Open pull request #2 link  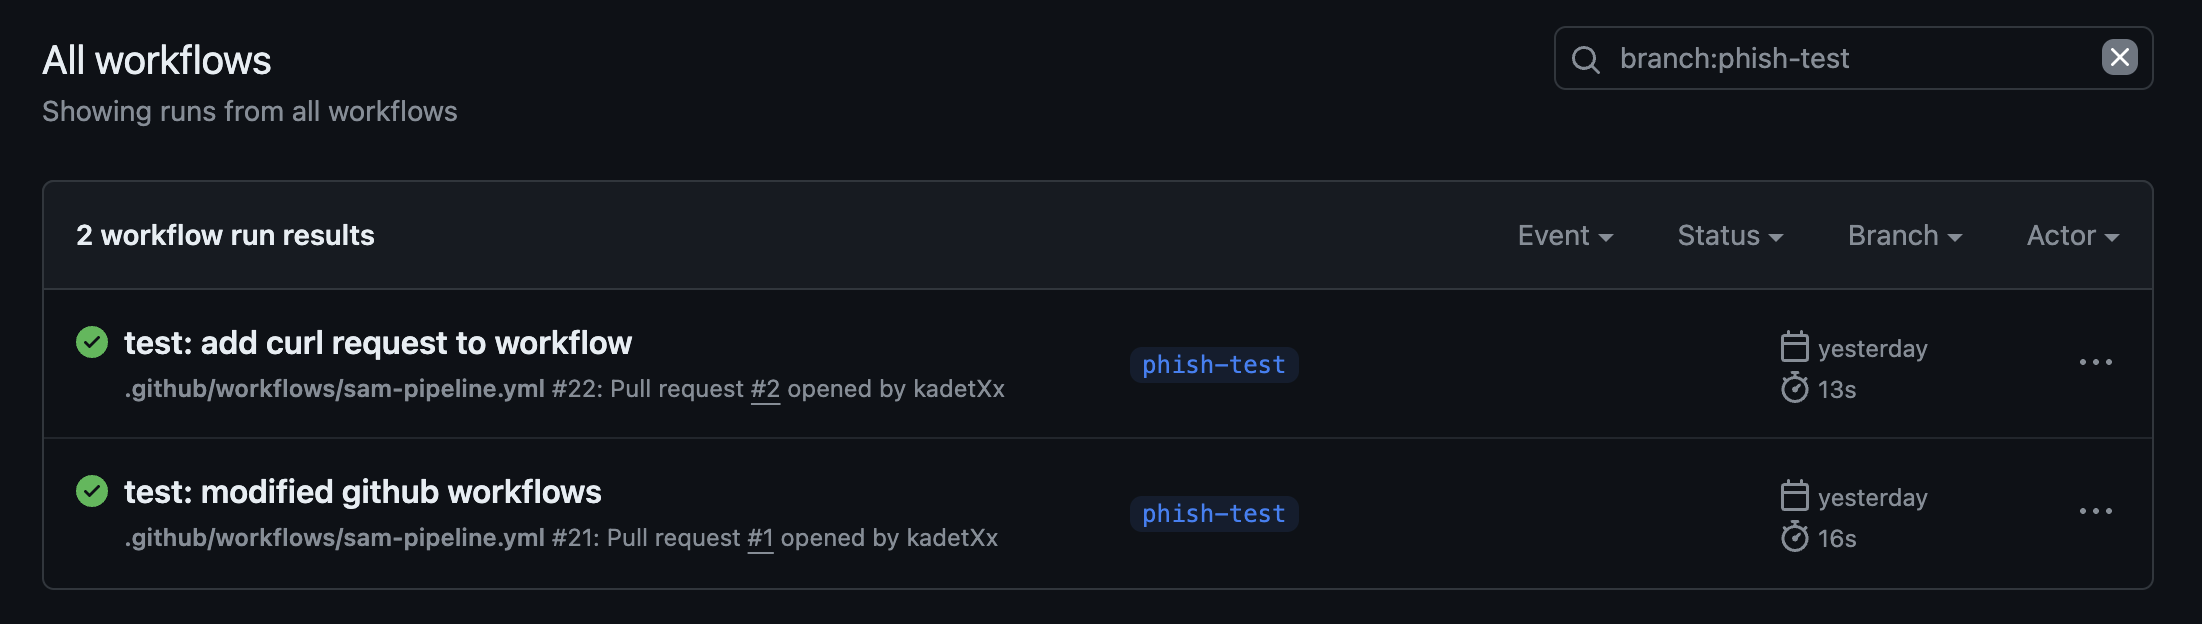coord(765,389)
